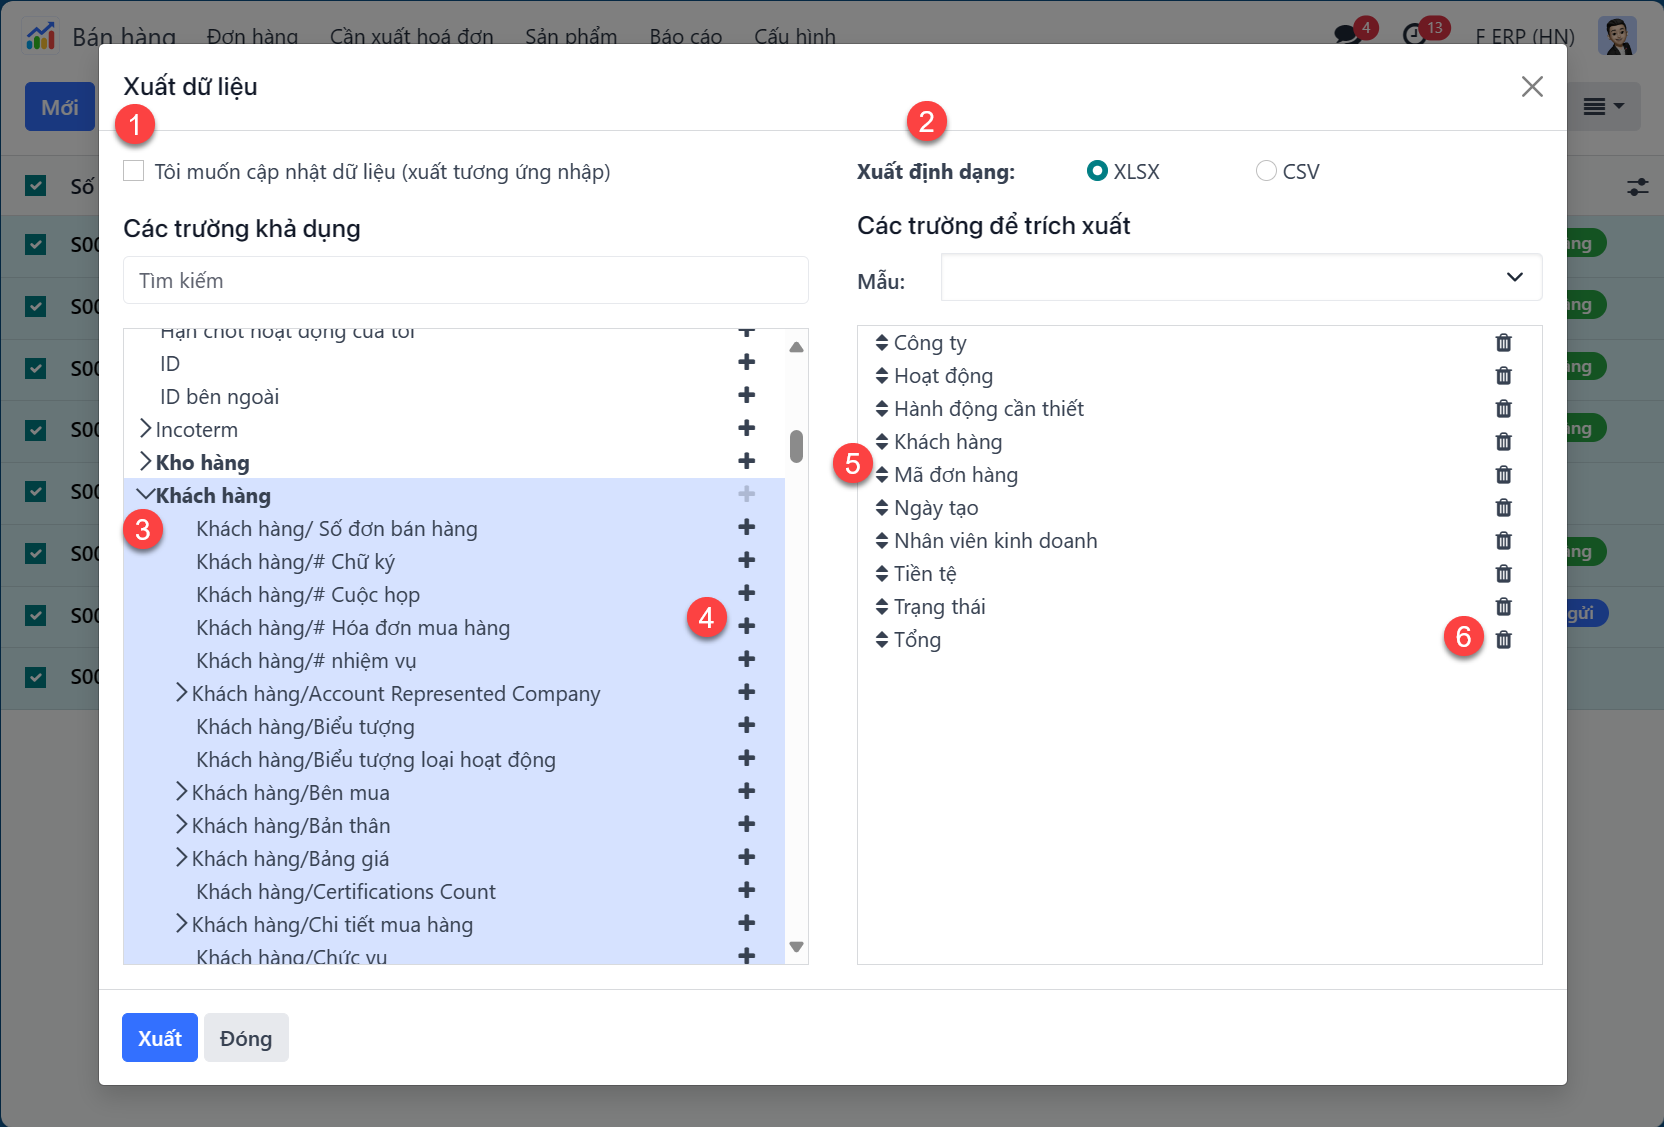The width and height of the screenshot is (1664, 1127).
Task: Delete the Công ty export field
Action: tap(1503, 343)
